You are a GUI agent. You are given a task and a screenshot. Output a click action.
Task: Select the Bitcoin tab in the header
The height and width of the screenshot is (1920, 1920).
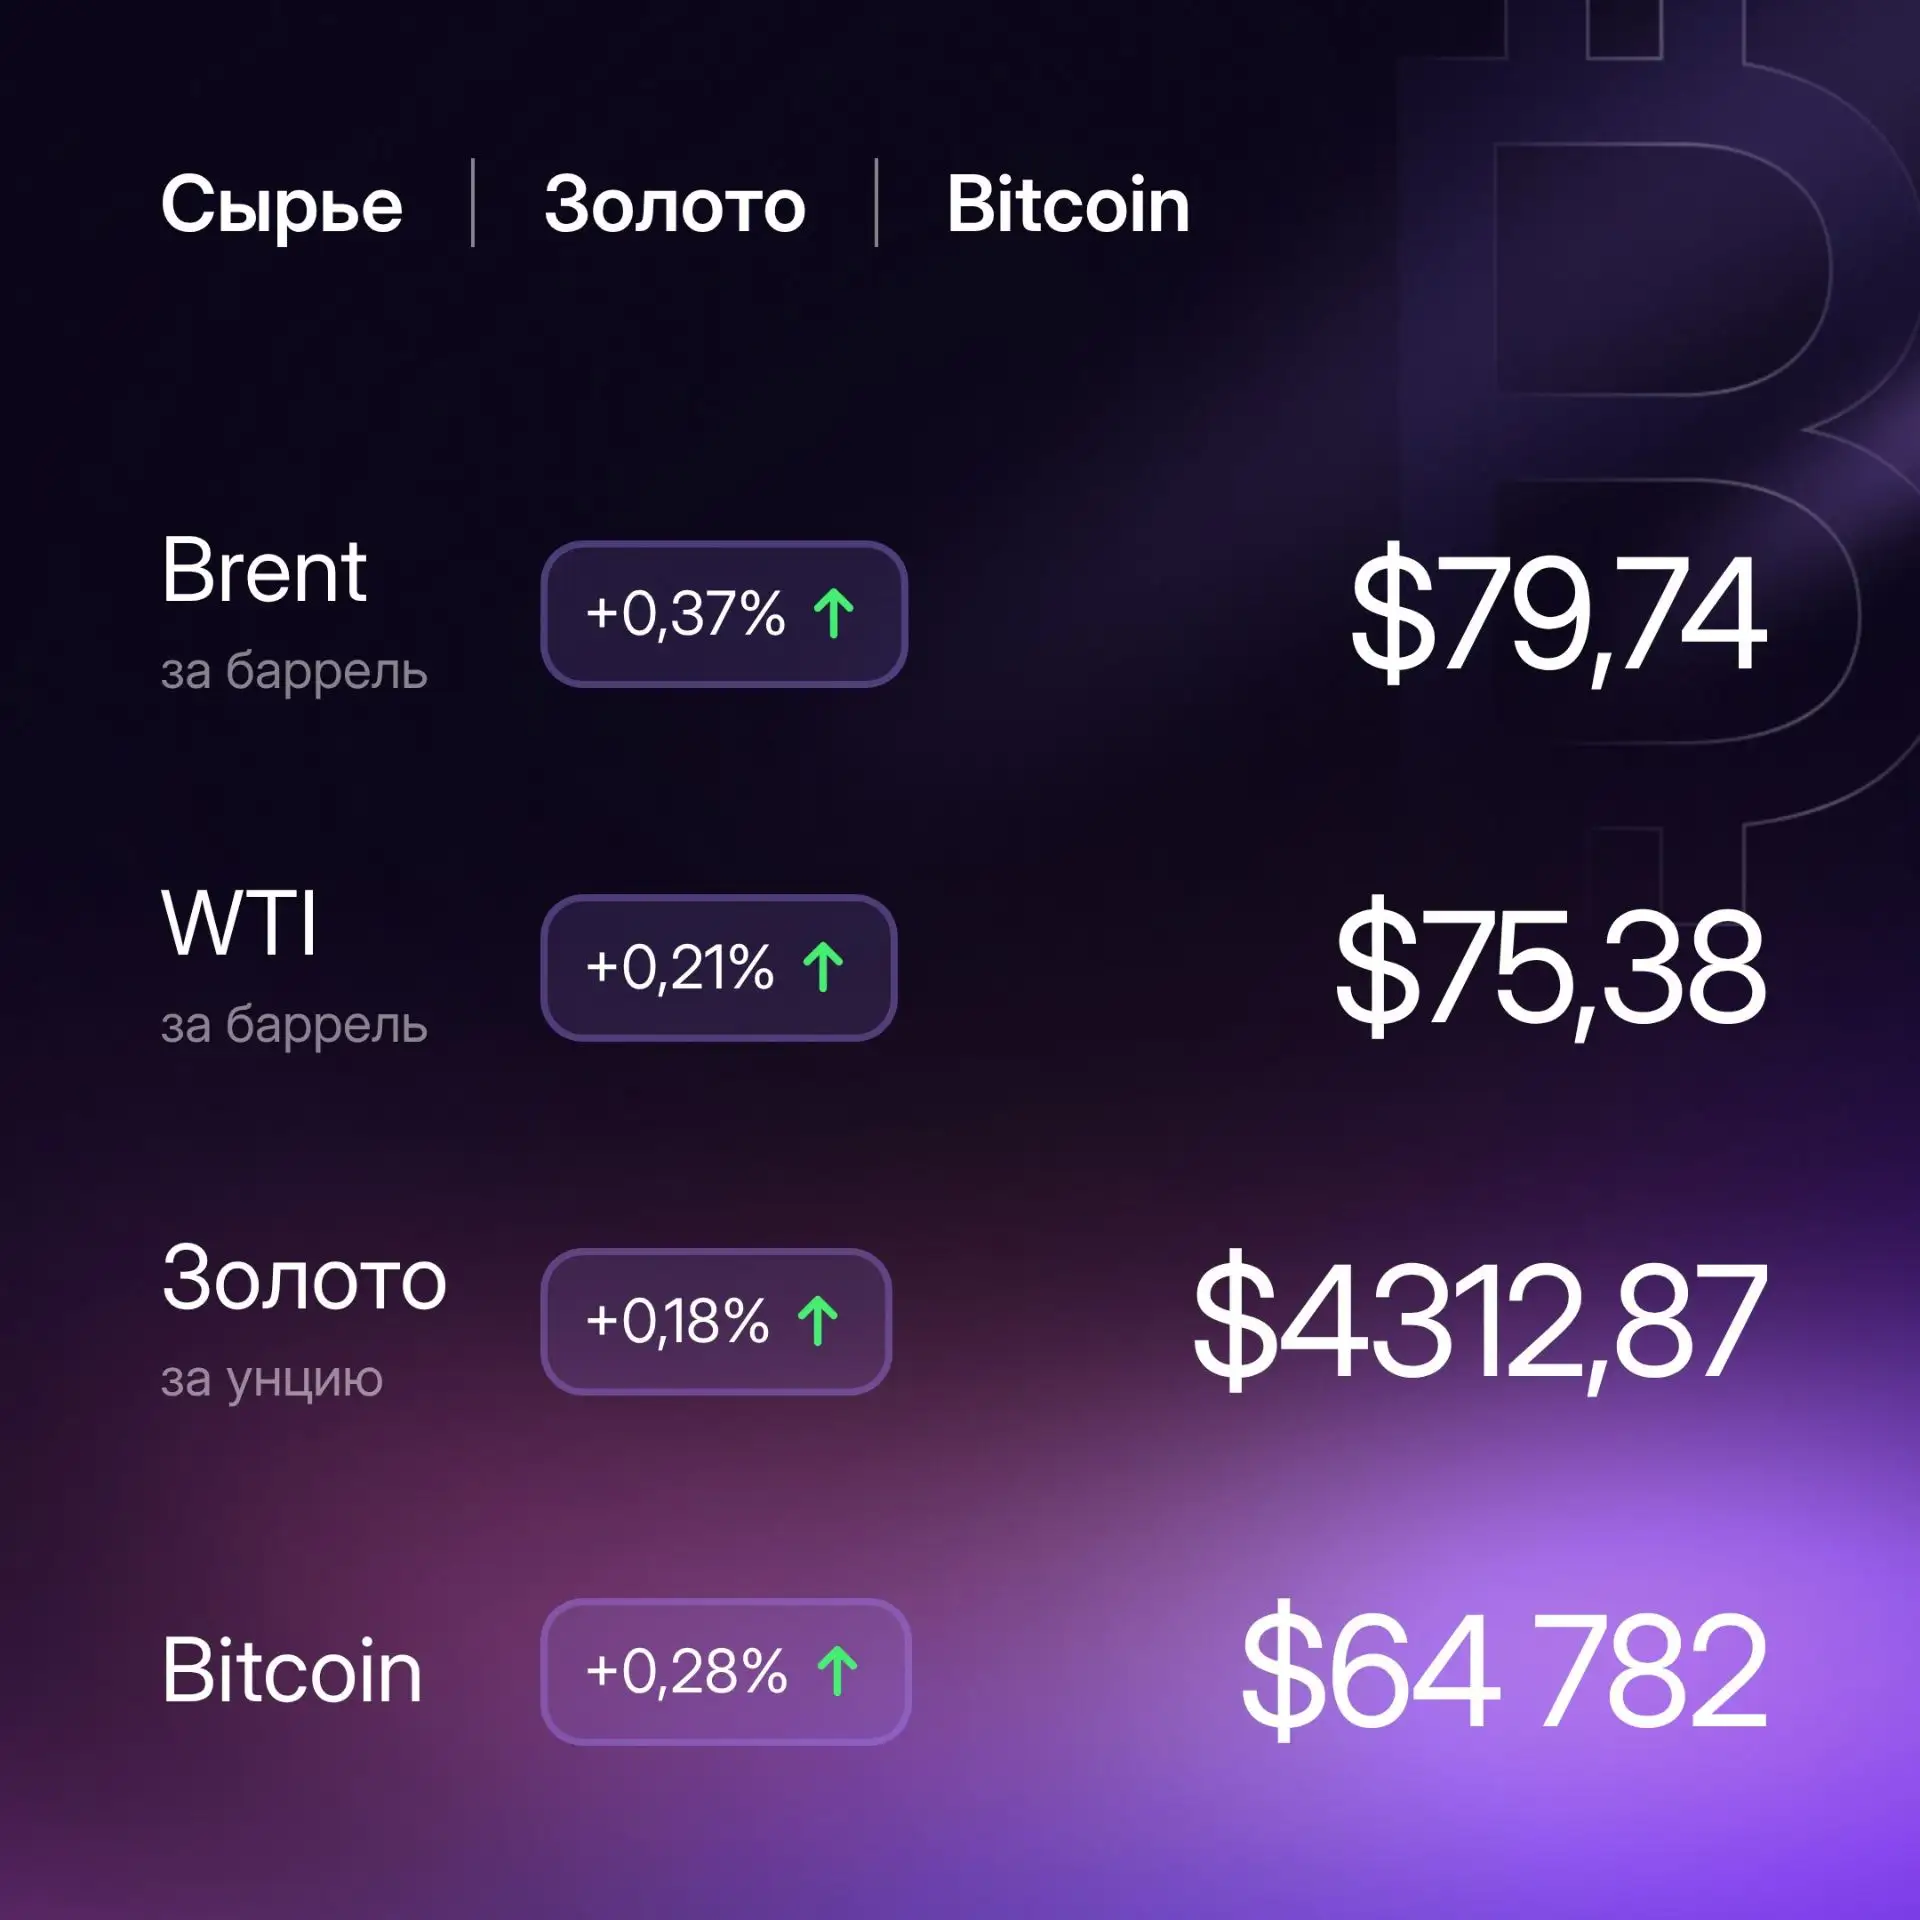pos(1068,203)
